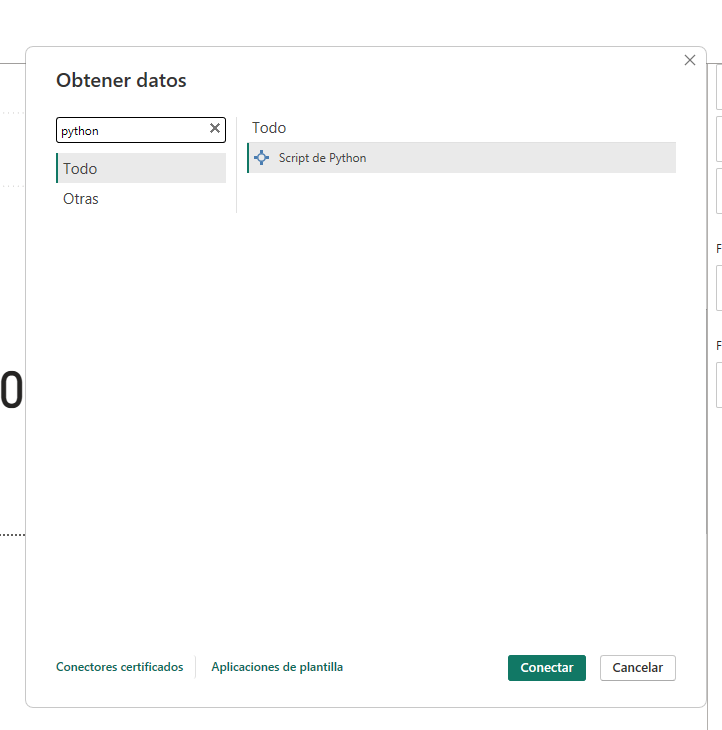The width and height of the screenshot is (722, 730).
Task: Click into the python search box
Action: coord(130,130)
